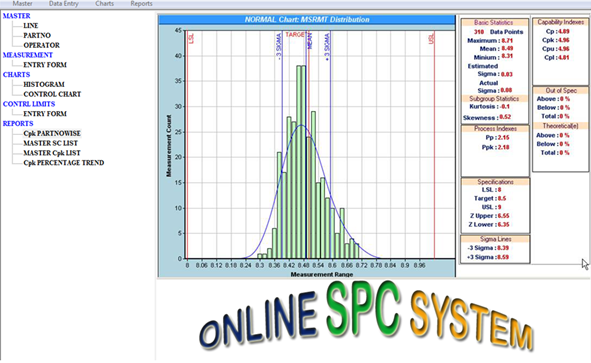This screenshot has width=591, height=363.
Task: Click the NORMAL Chart title bar
Action: [307, 20]
